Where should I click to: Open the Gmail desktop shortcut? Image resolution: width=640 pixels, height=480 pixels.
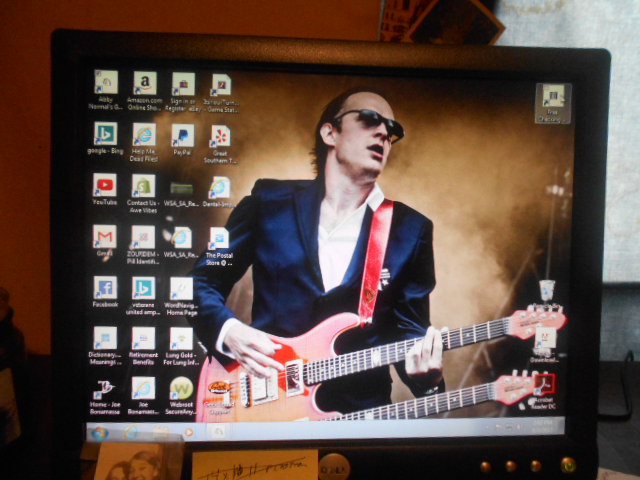(105, 236)
